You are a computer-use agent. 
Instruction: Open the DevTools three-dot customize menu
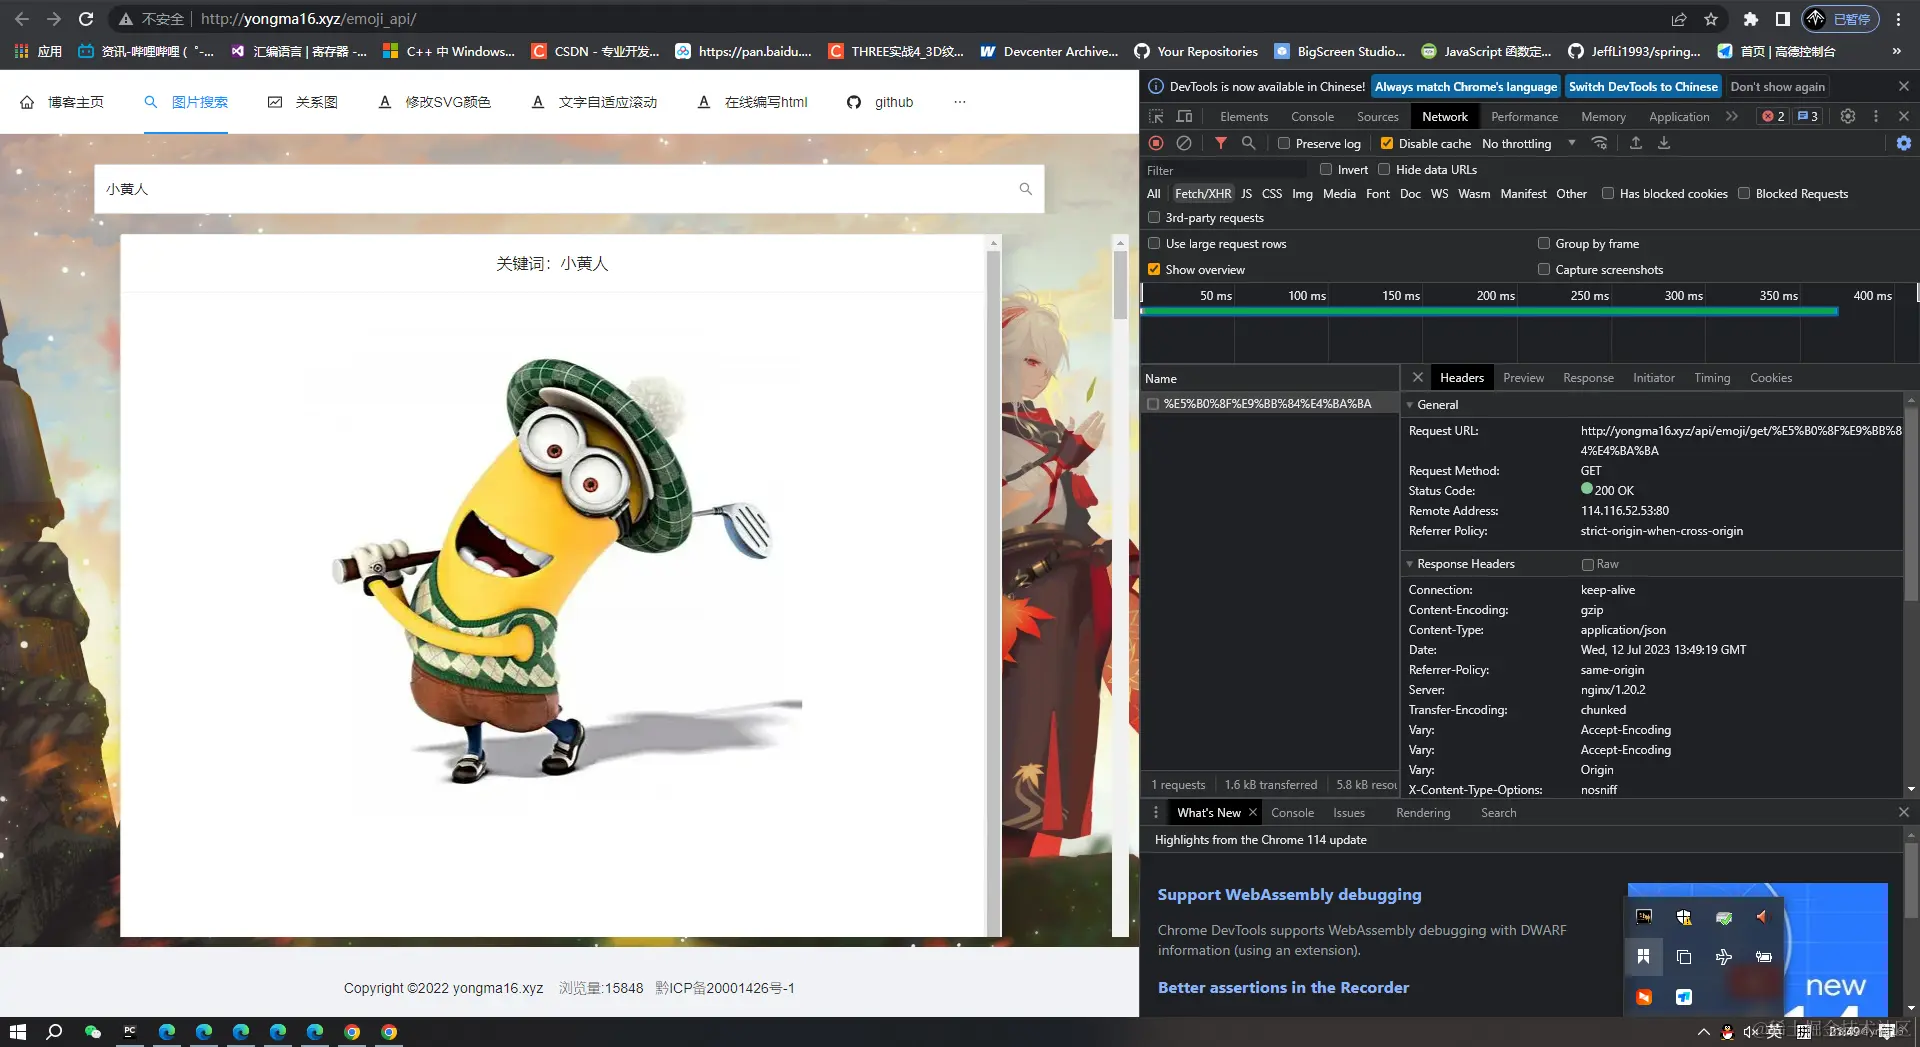click(1876, 116)
